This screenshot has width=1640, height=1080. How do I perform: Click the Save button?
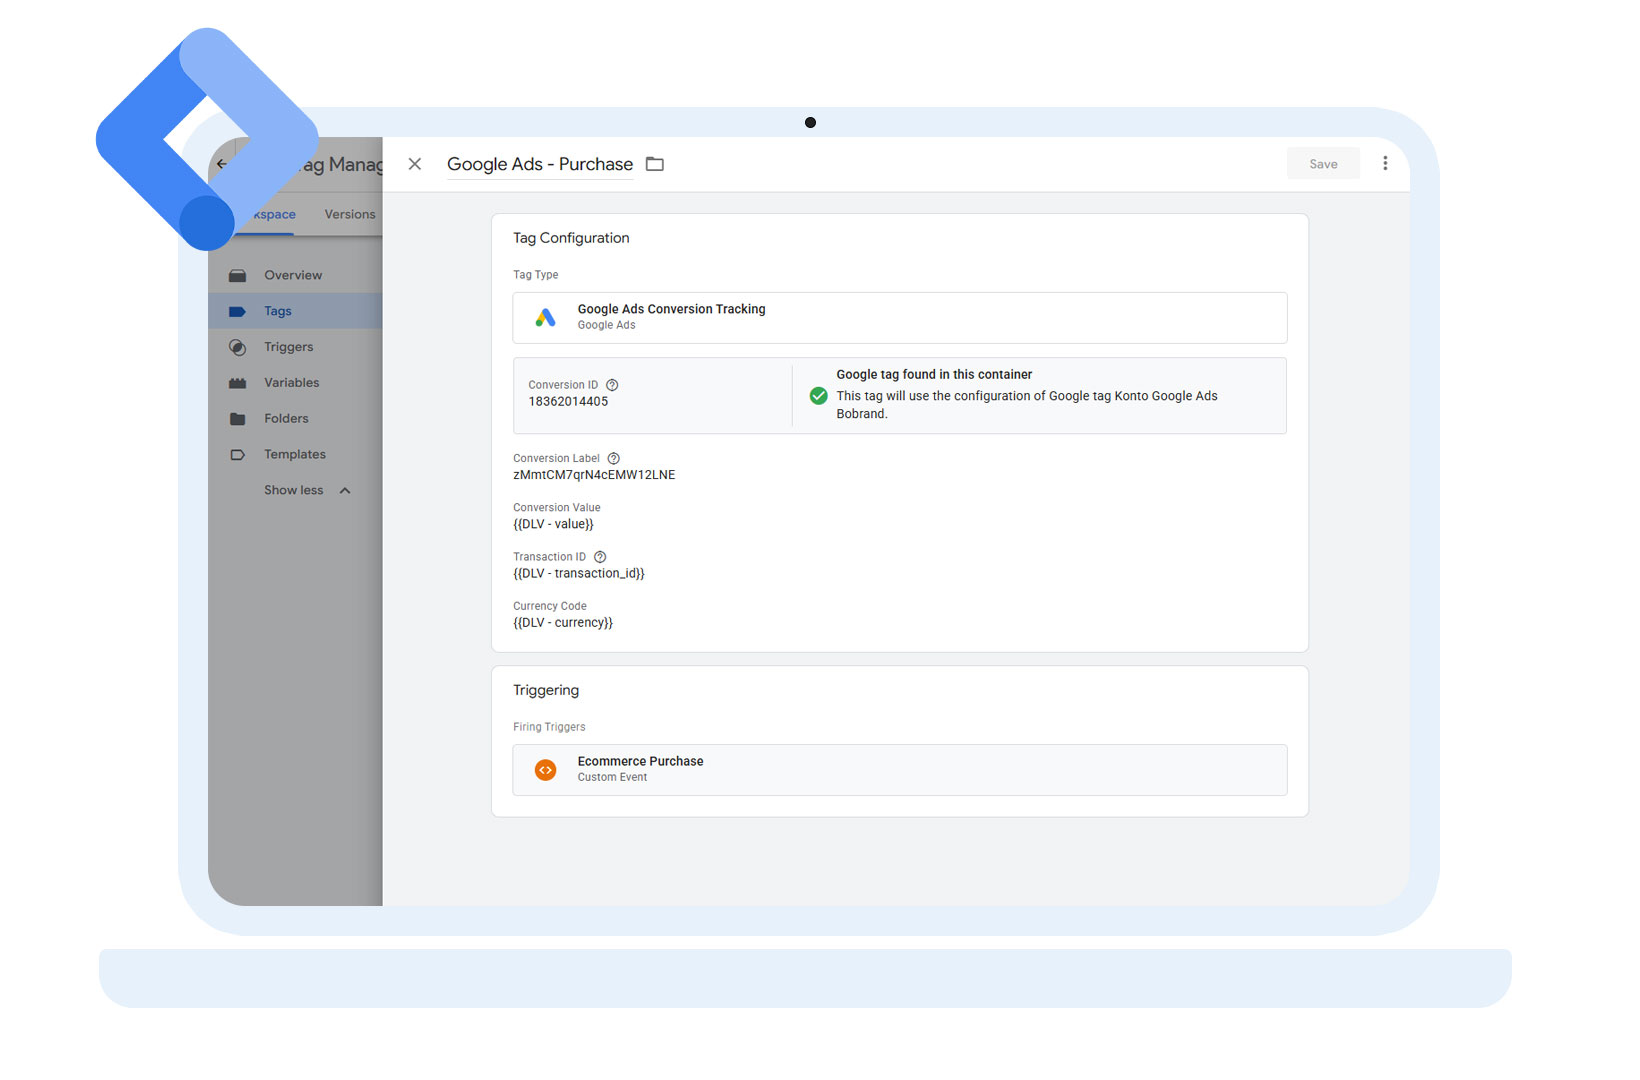(1323, 164)
